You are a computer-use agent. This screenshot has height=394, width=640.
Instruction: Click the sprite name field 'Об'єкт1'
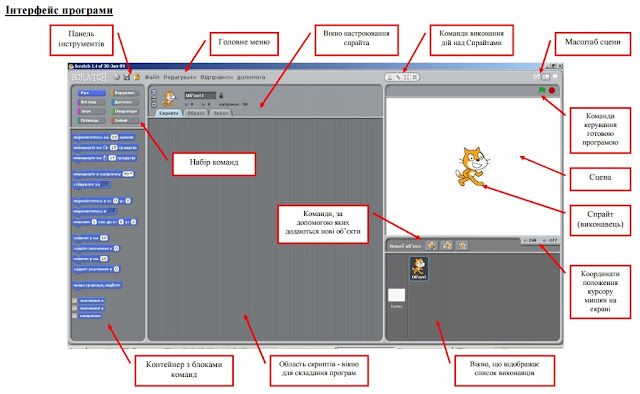(200, 96)
